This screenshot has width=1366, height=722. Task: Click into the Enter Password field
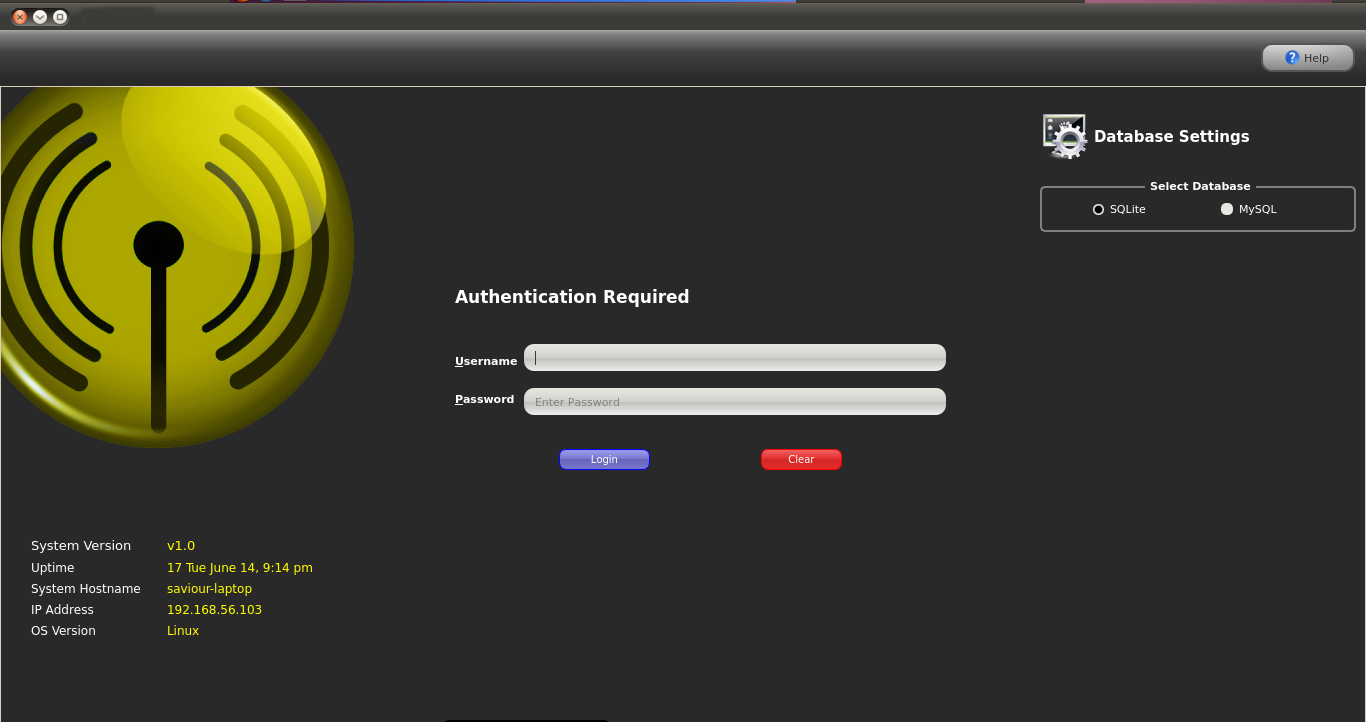pyautogui.click(x=734, y=402)
